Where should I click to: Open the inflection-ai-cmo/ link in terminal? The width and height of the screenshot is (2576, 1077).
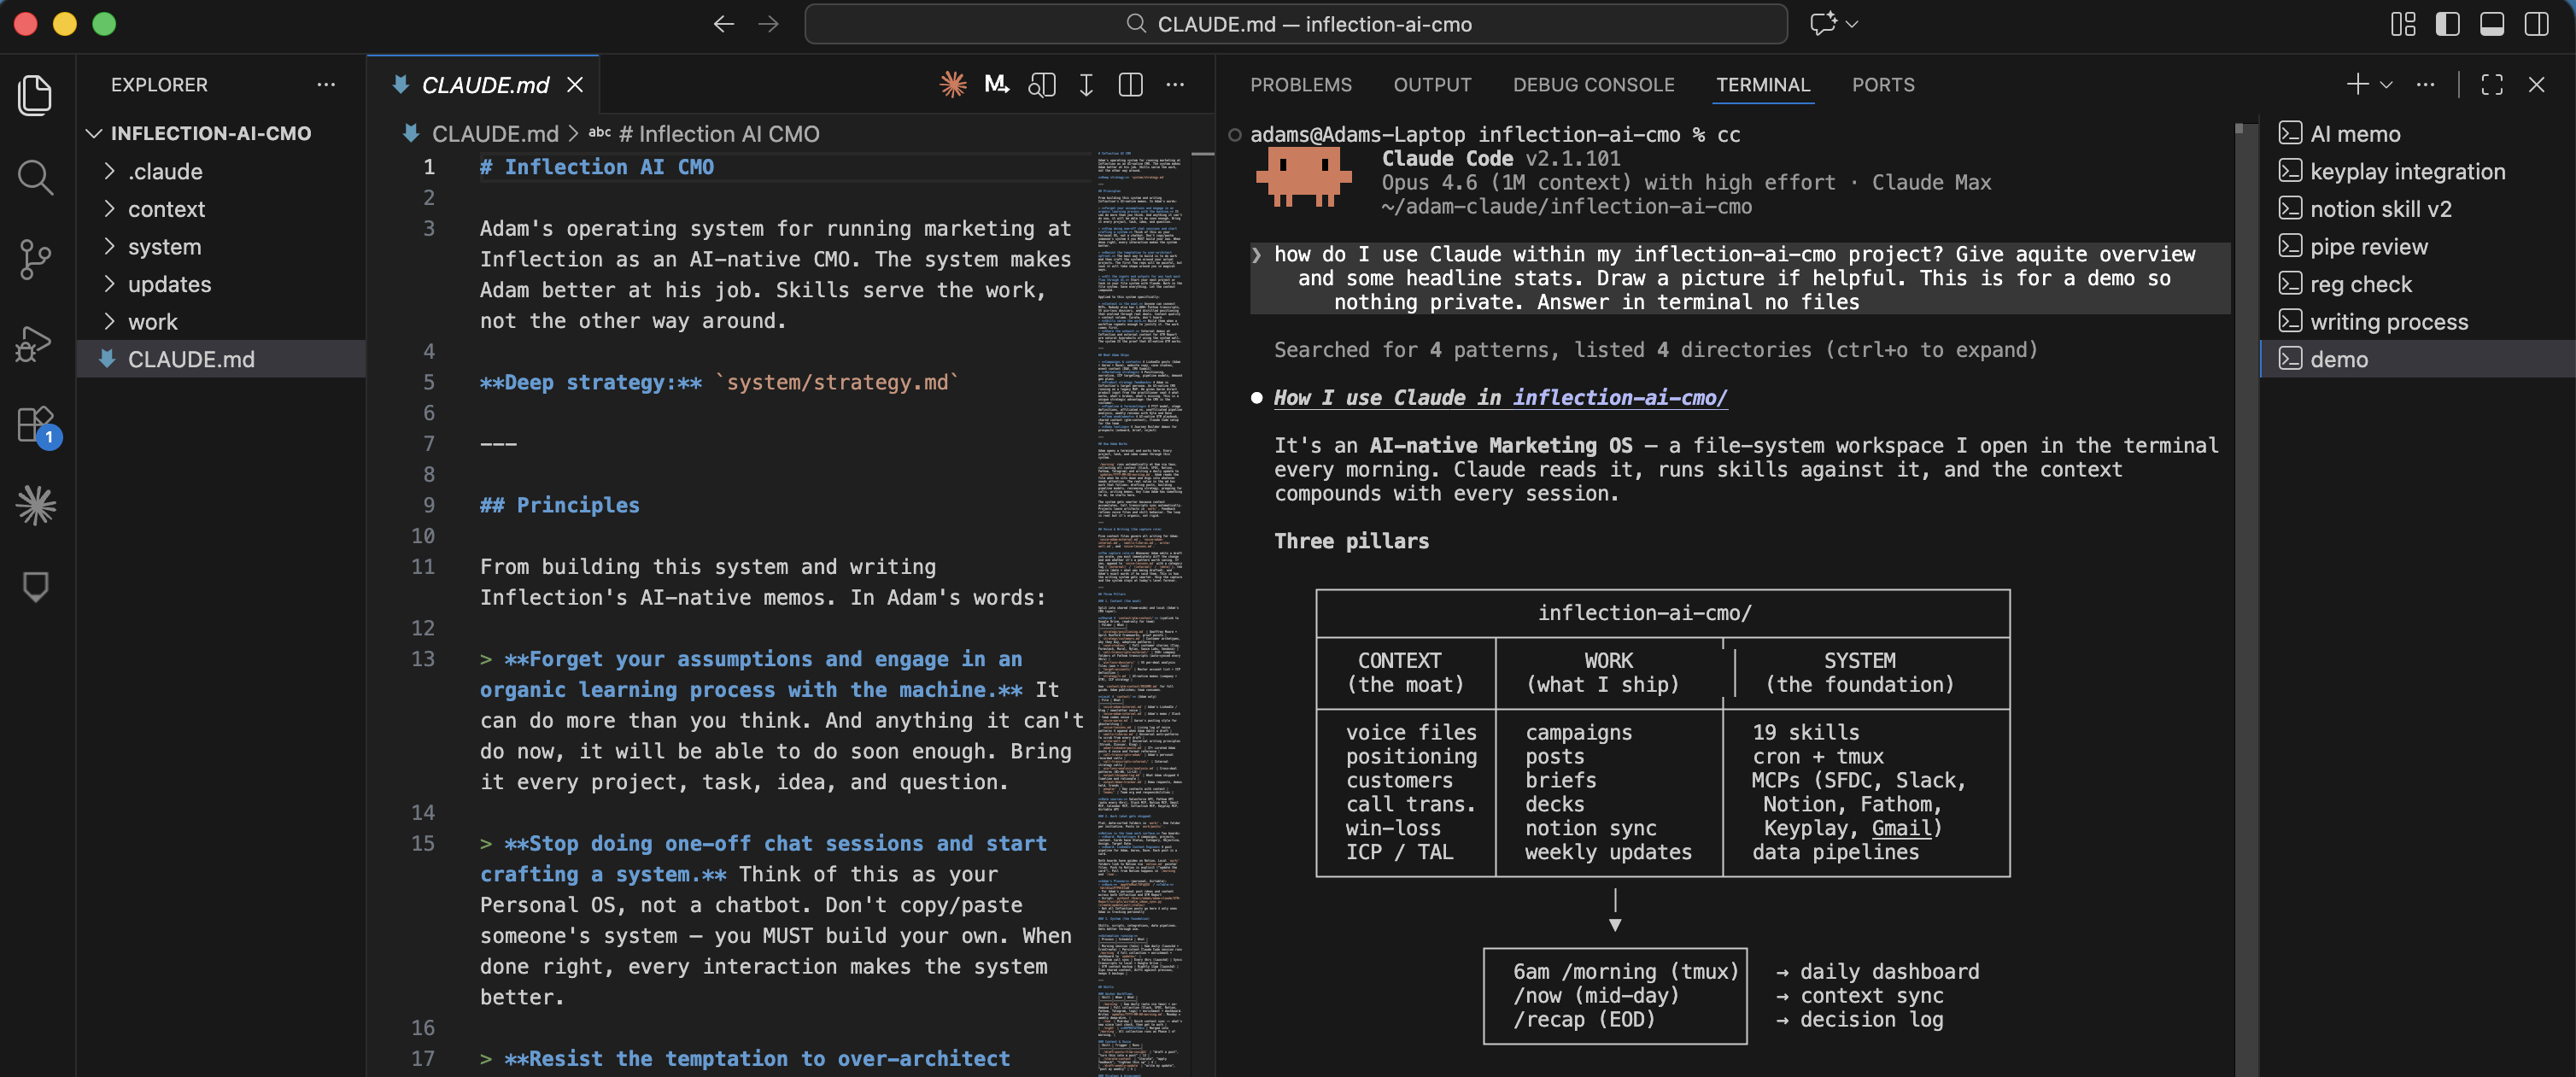(1619, 397)
